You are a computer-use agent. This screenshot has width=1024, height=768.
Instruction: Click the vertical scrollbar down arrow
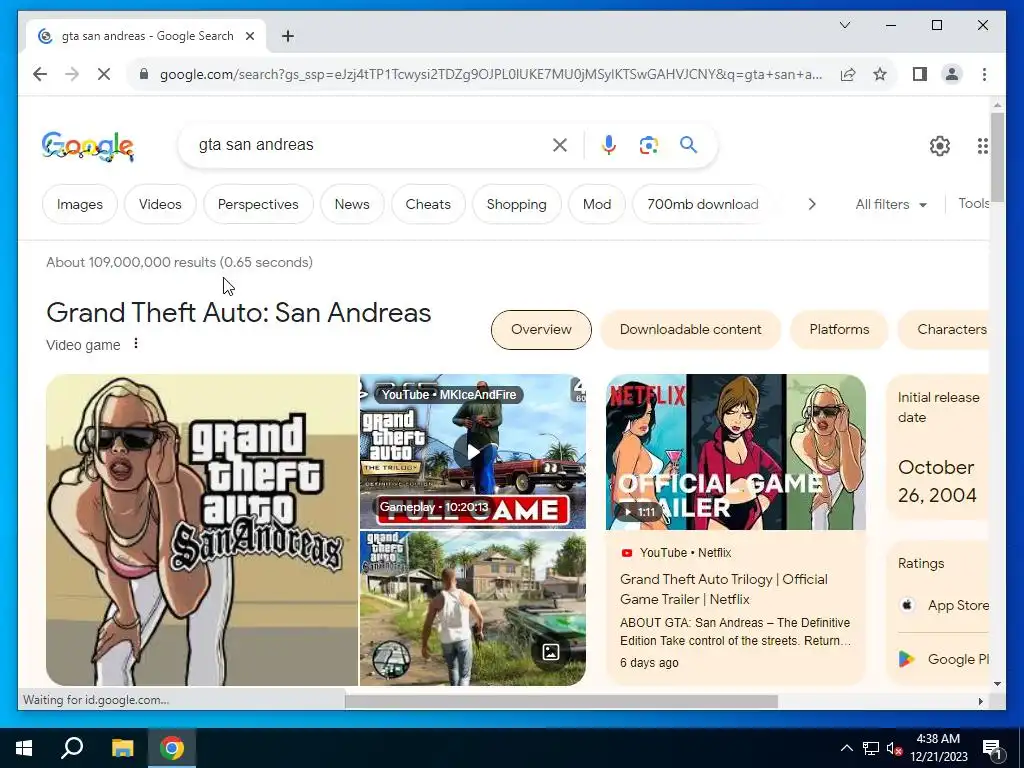(x=997, y=684)
